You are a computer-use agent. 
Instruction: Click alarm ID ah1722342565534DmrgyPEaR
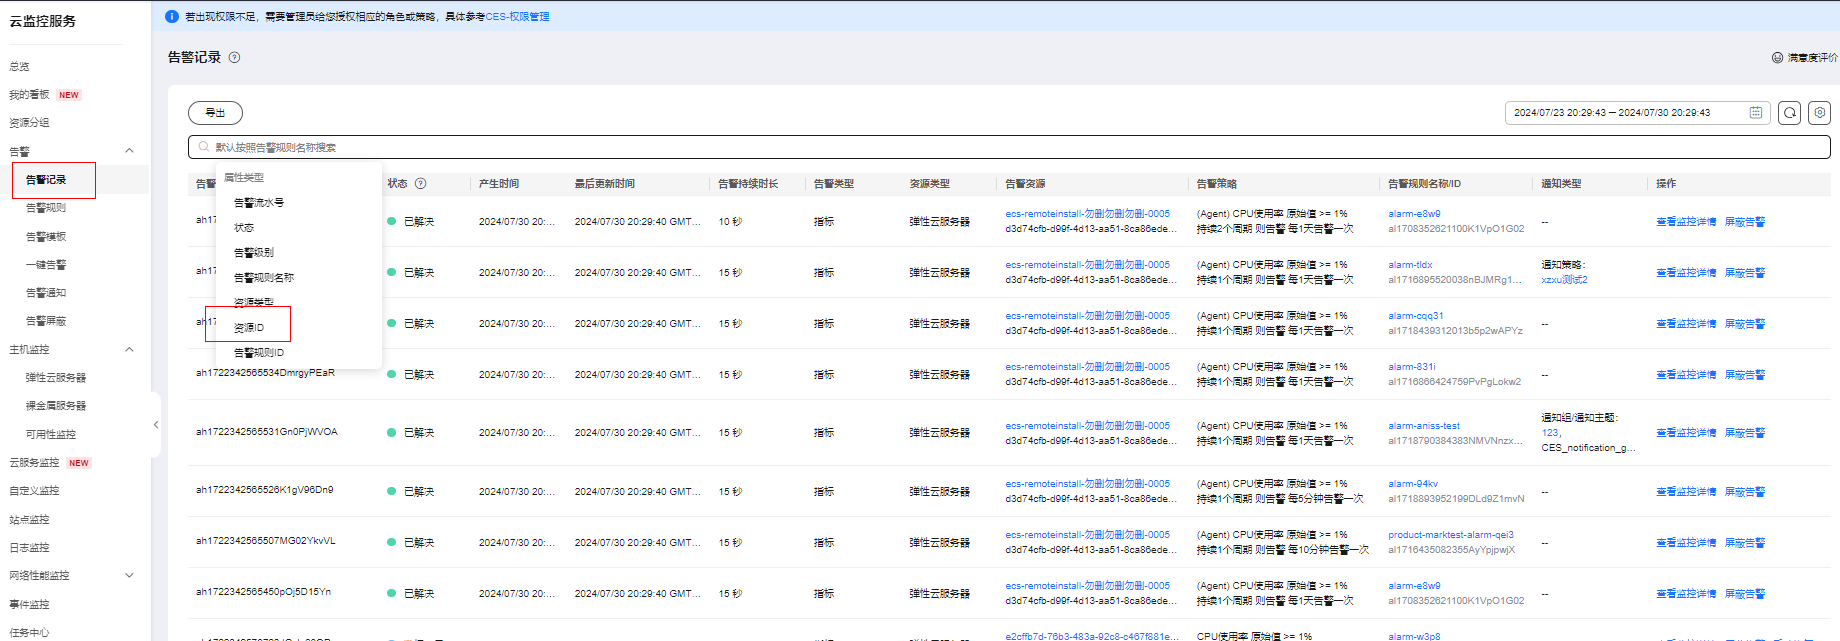point(265,373)
